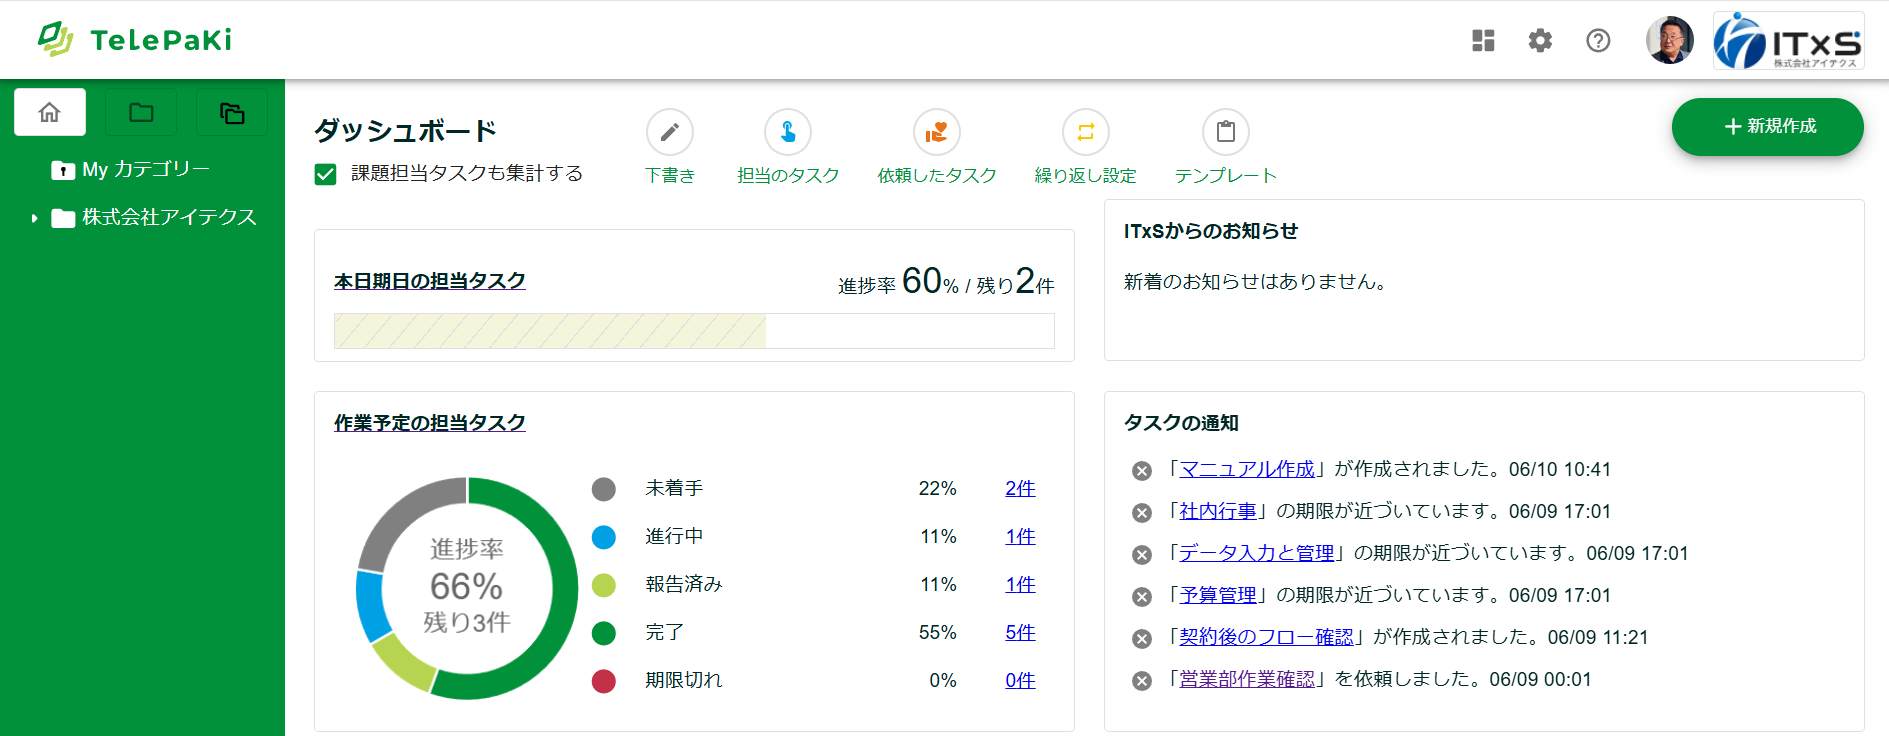Select My カテゴリー in sidebar

coord(145,170)
